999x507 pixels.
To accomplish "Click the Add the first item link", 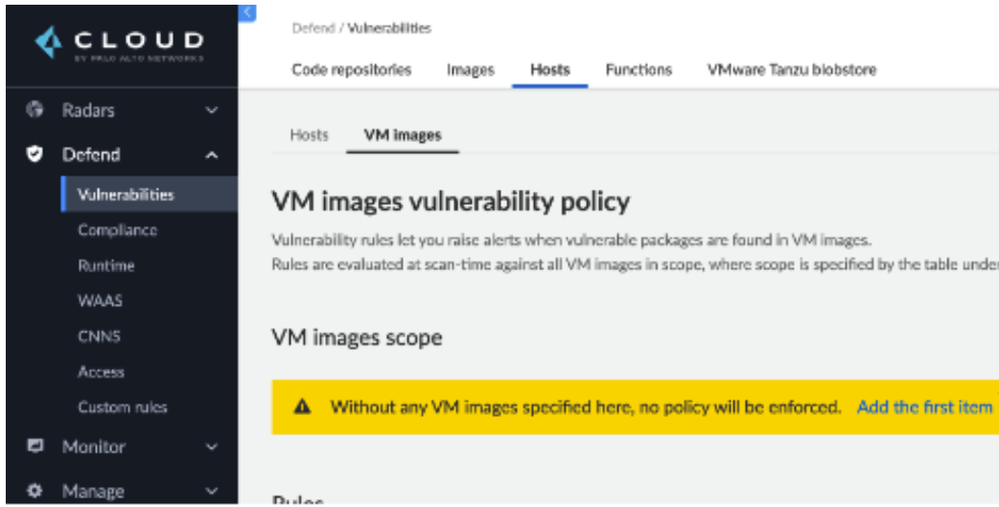I will [x=924, y=407].
